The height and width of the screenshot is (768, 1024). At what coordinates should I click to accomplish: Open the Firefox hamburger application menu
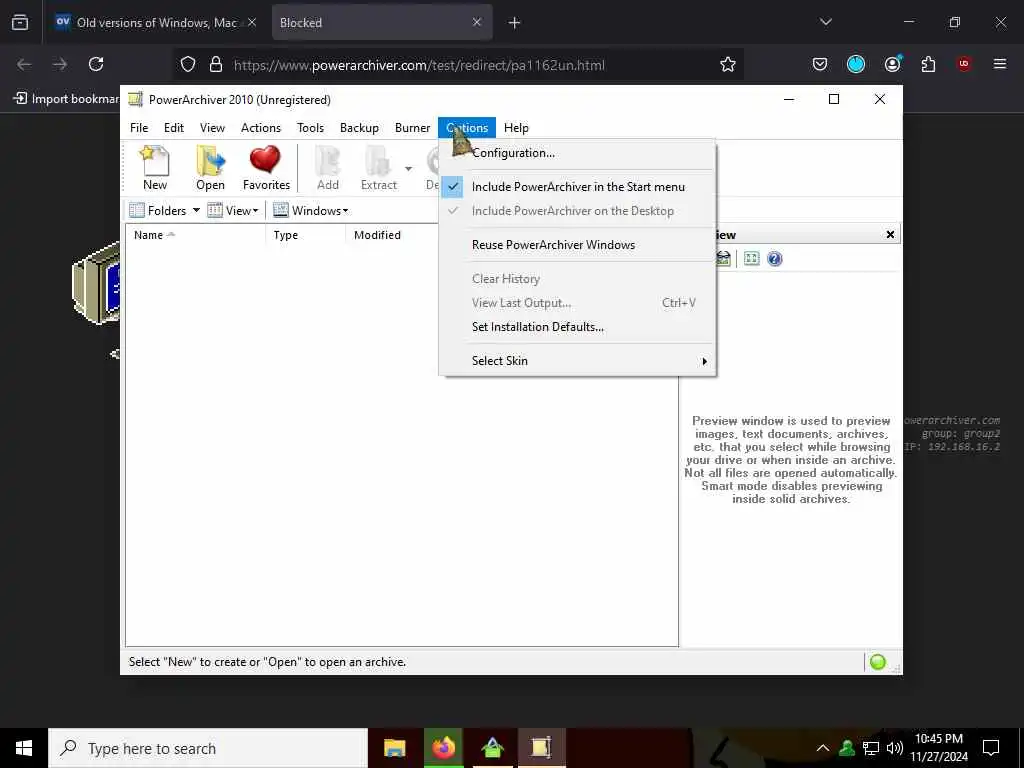tap(999, 64)
